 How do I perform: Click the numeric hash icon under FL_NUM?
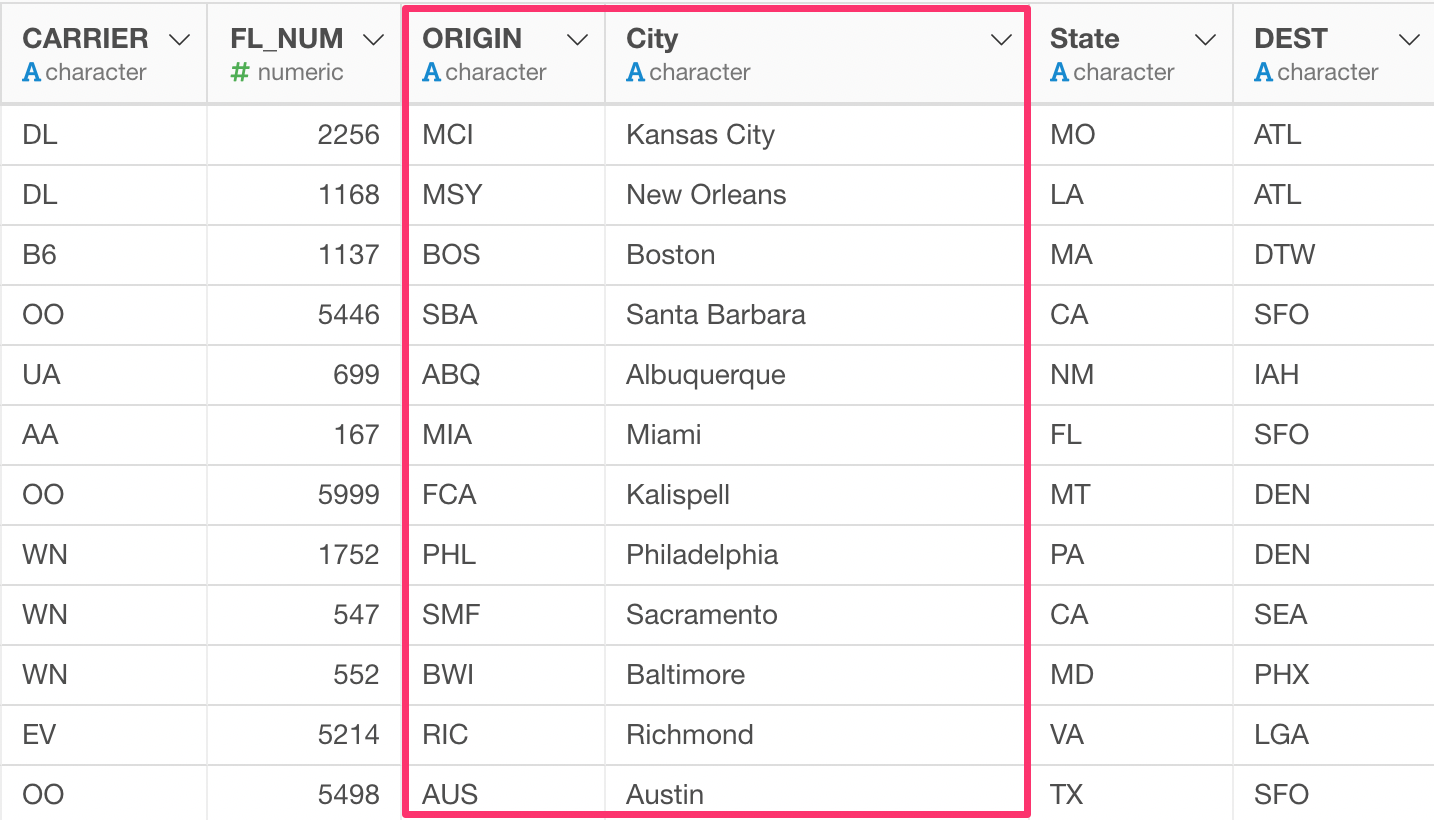pyautogui.click(x=240, y=72)
